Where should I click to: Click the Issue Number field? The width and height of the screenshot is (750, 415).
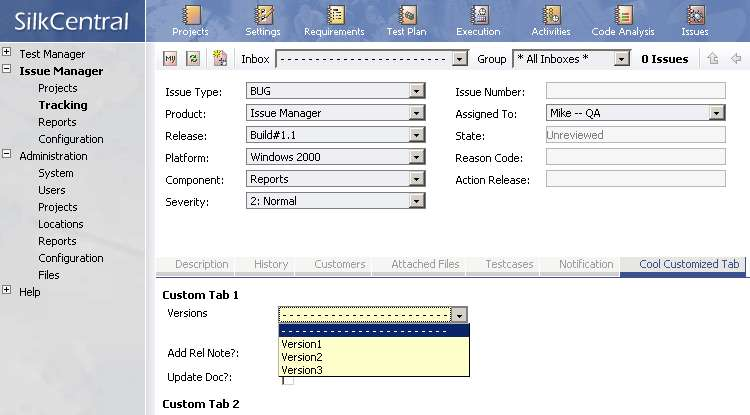point(636,91)
